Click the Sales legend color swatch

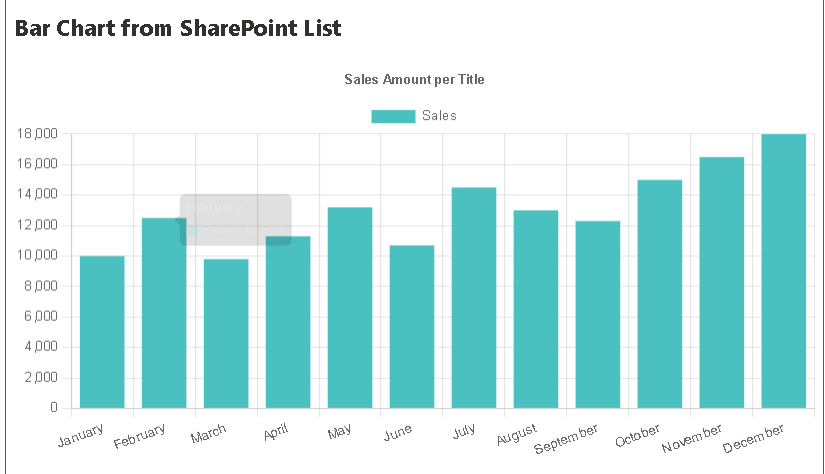pos(393,116)
